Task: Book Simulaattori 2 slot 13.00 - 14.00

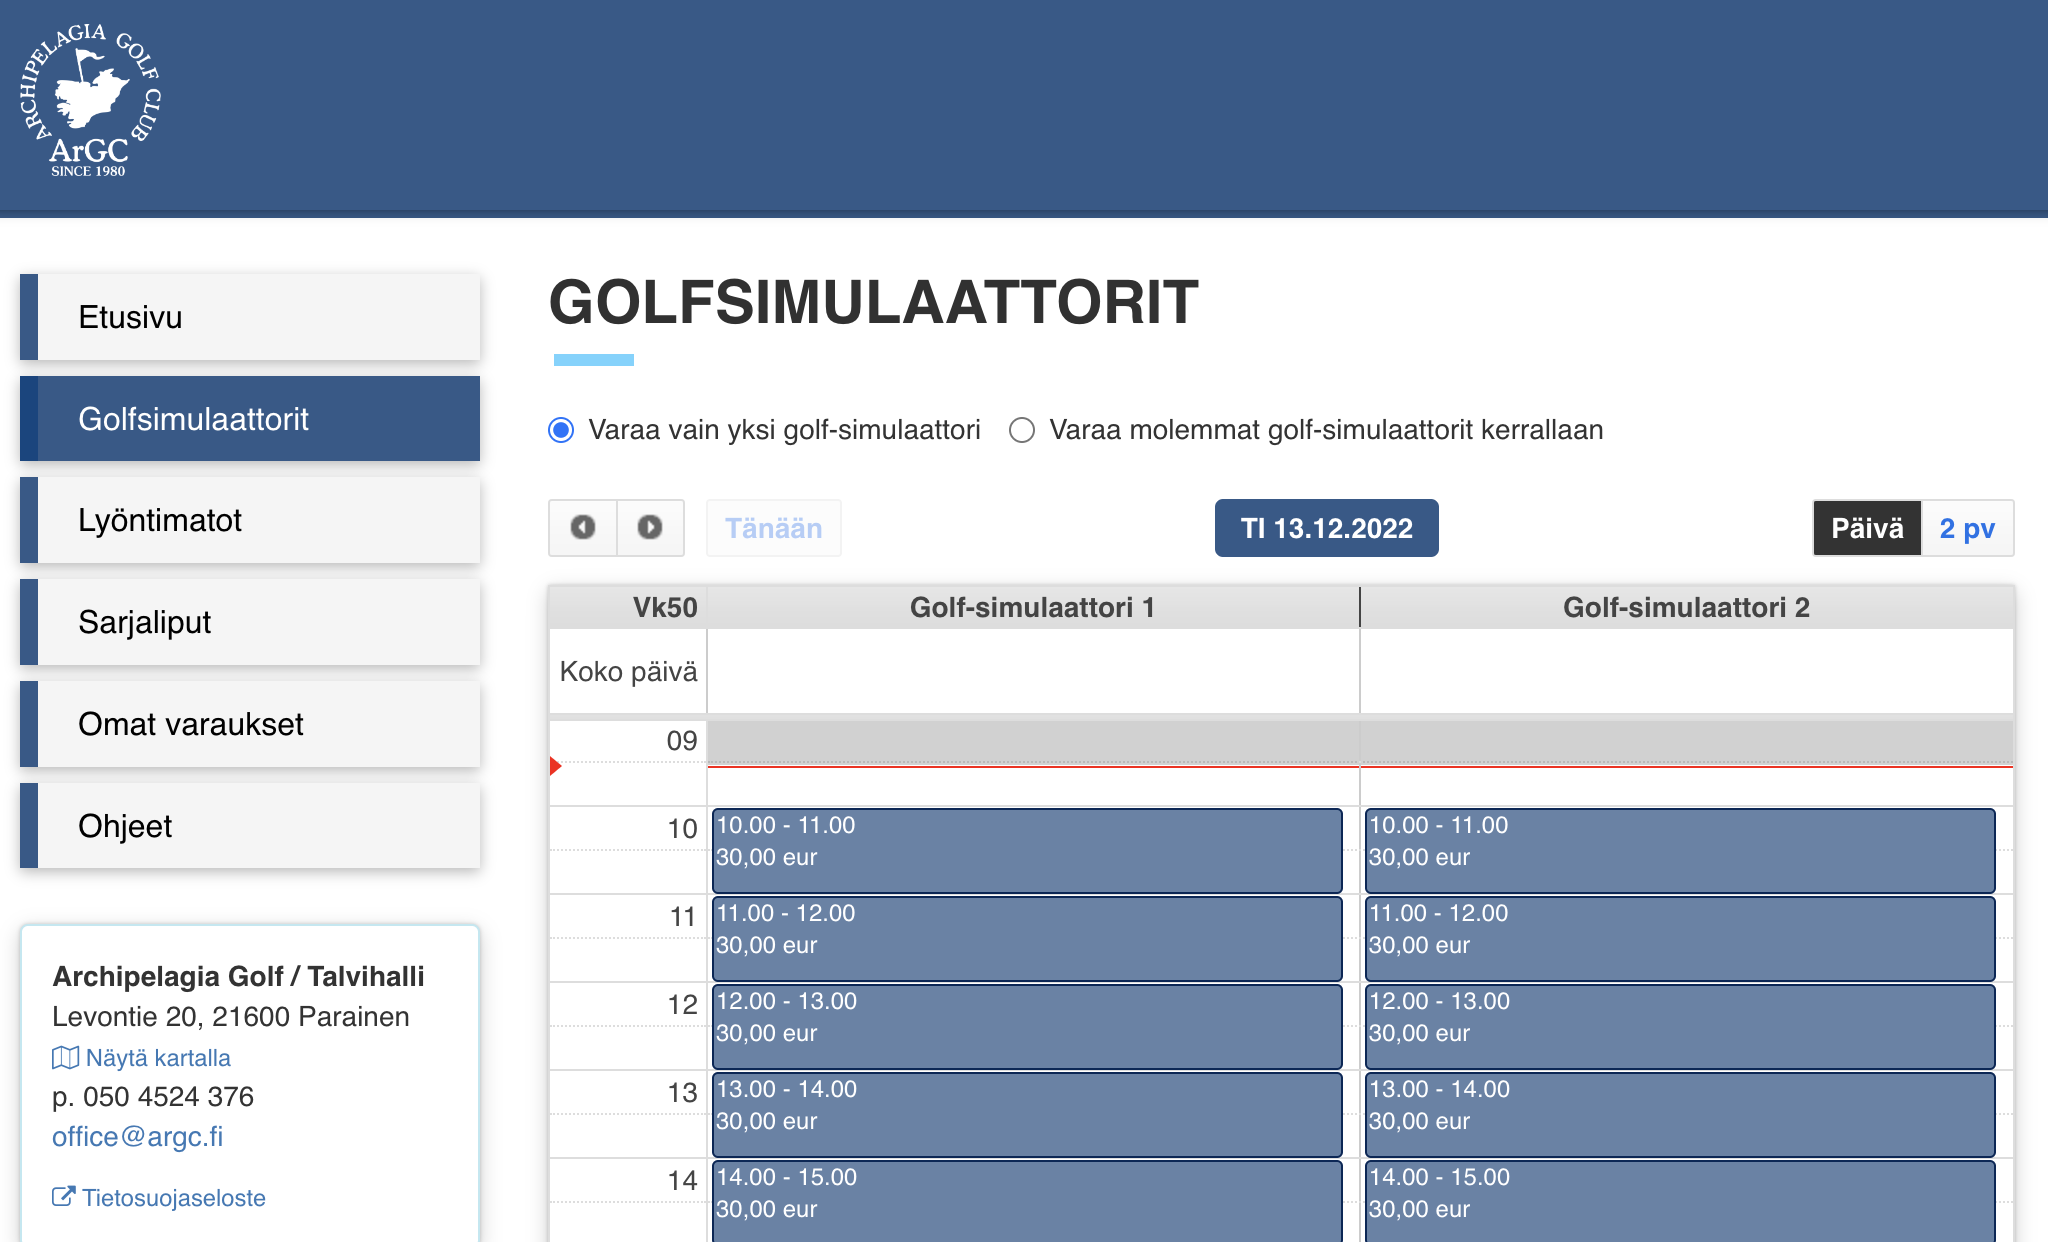Action: pyautogui.click(x=1680, y=1115)
